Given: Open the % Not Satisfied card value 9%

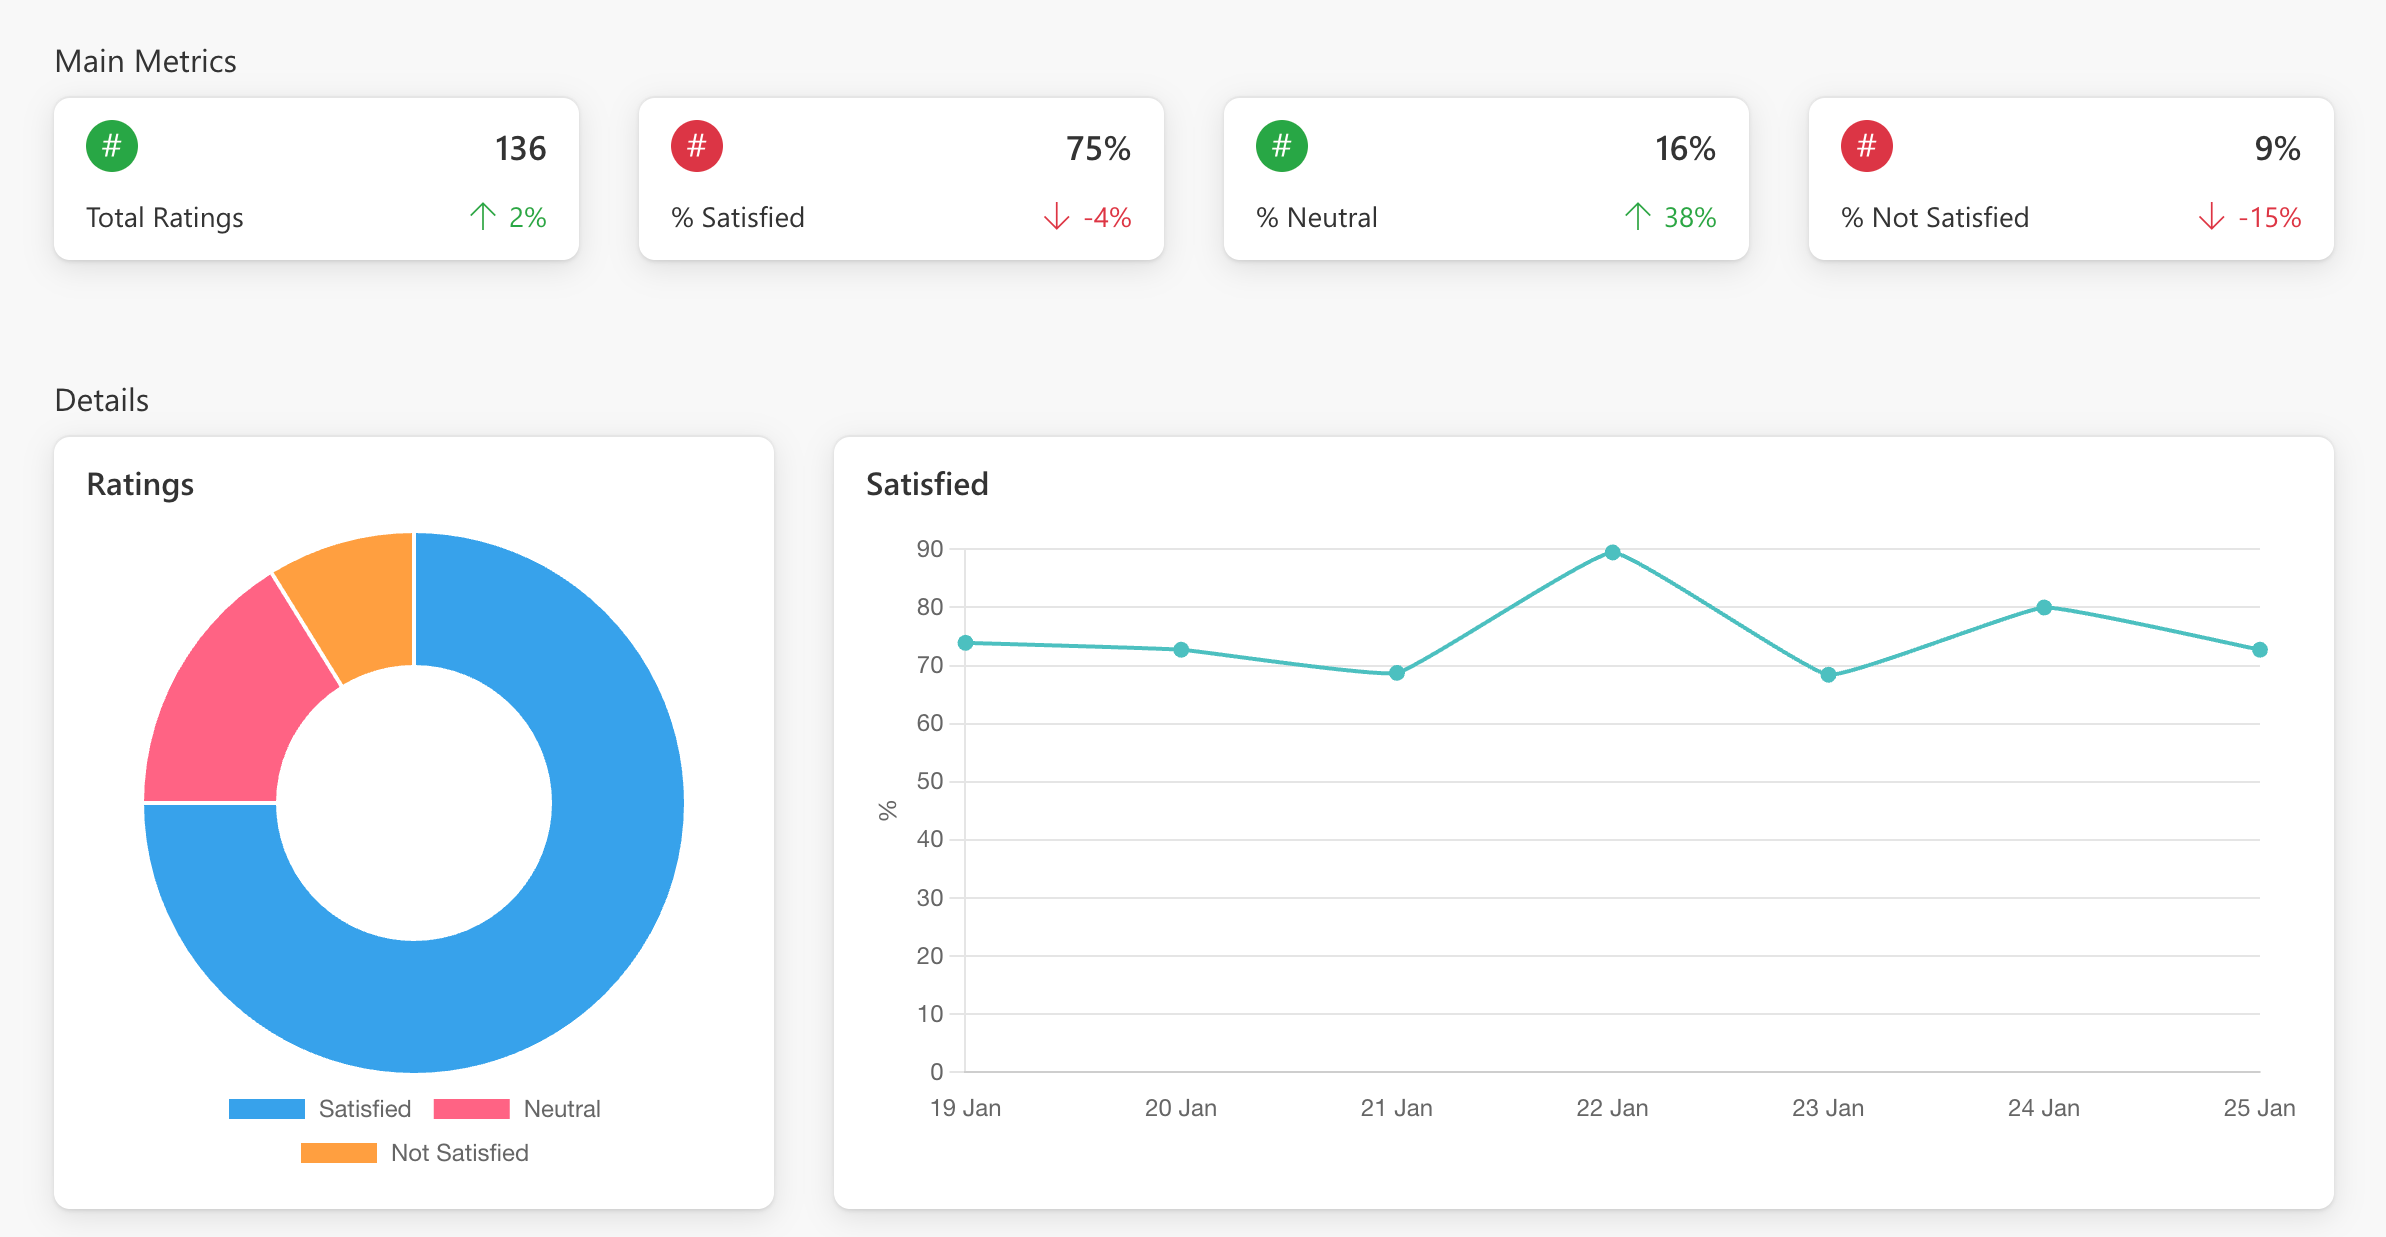Looking at the screenshot, I should 2277,149.
